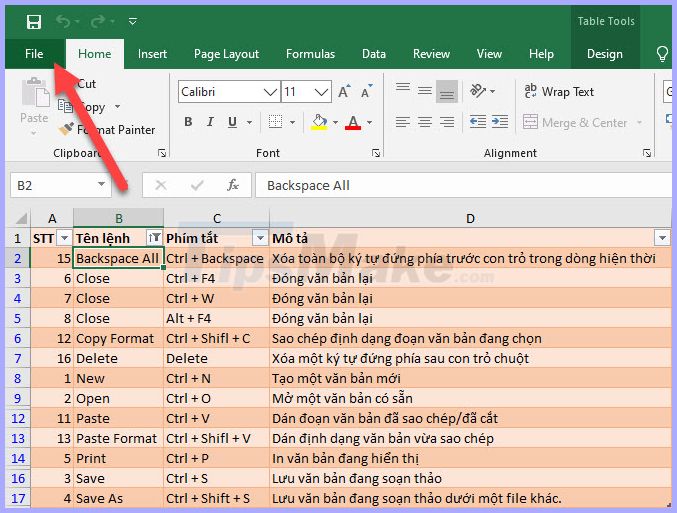Viewport: 677px width, 513px height.
Task: Expand the Borders dropdown arrow
Action: [293, 123]
